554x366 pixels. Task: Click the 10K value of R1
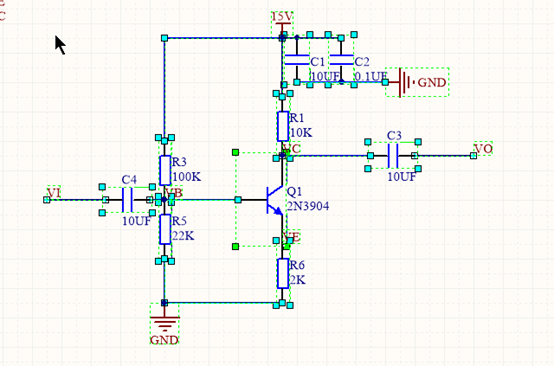click(x=301, y=133)
